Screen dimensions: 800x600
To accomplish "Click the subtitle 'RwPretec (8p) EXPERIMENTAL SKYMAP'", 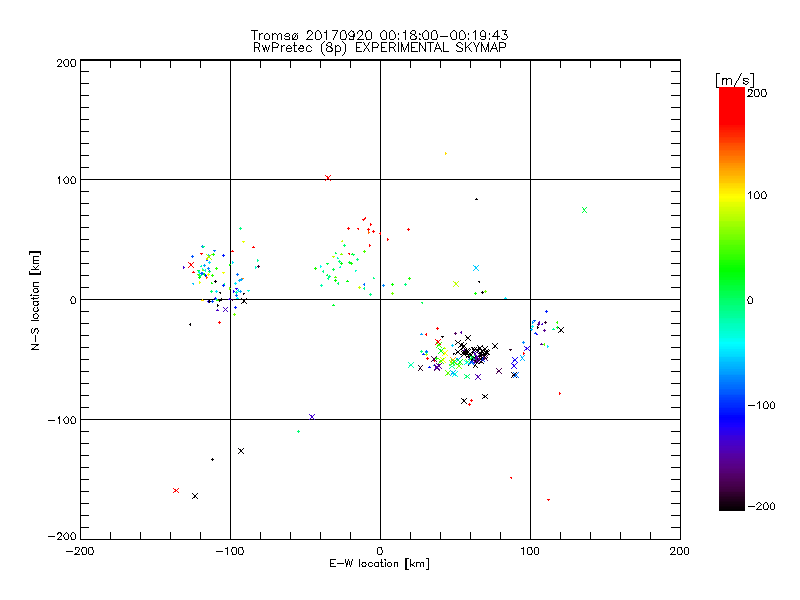I will click(379, 47).
